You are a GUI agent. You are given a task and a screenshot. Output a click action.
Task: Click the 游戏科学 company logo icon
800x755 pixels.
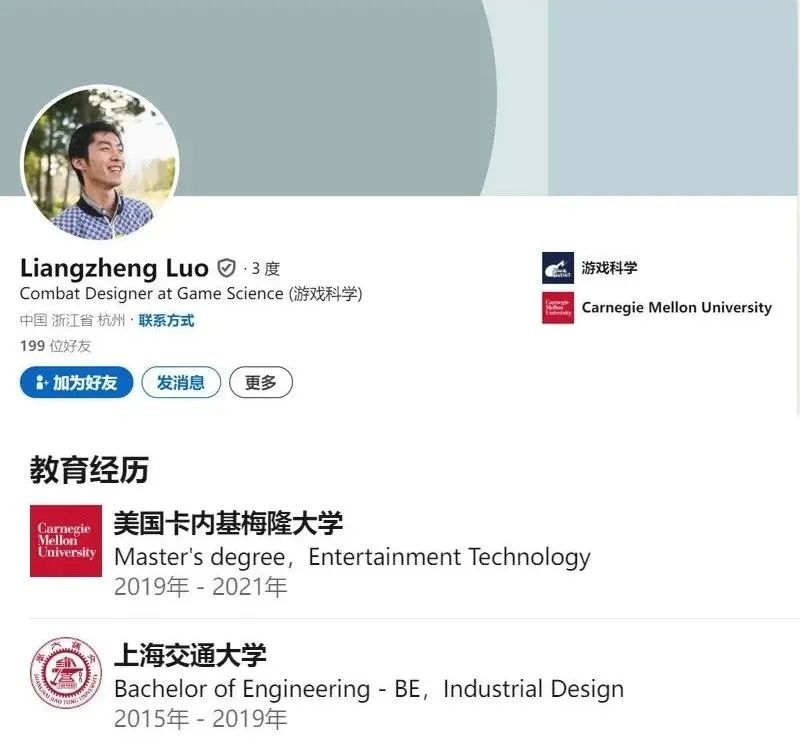[x=558, y=268]
